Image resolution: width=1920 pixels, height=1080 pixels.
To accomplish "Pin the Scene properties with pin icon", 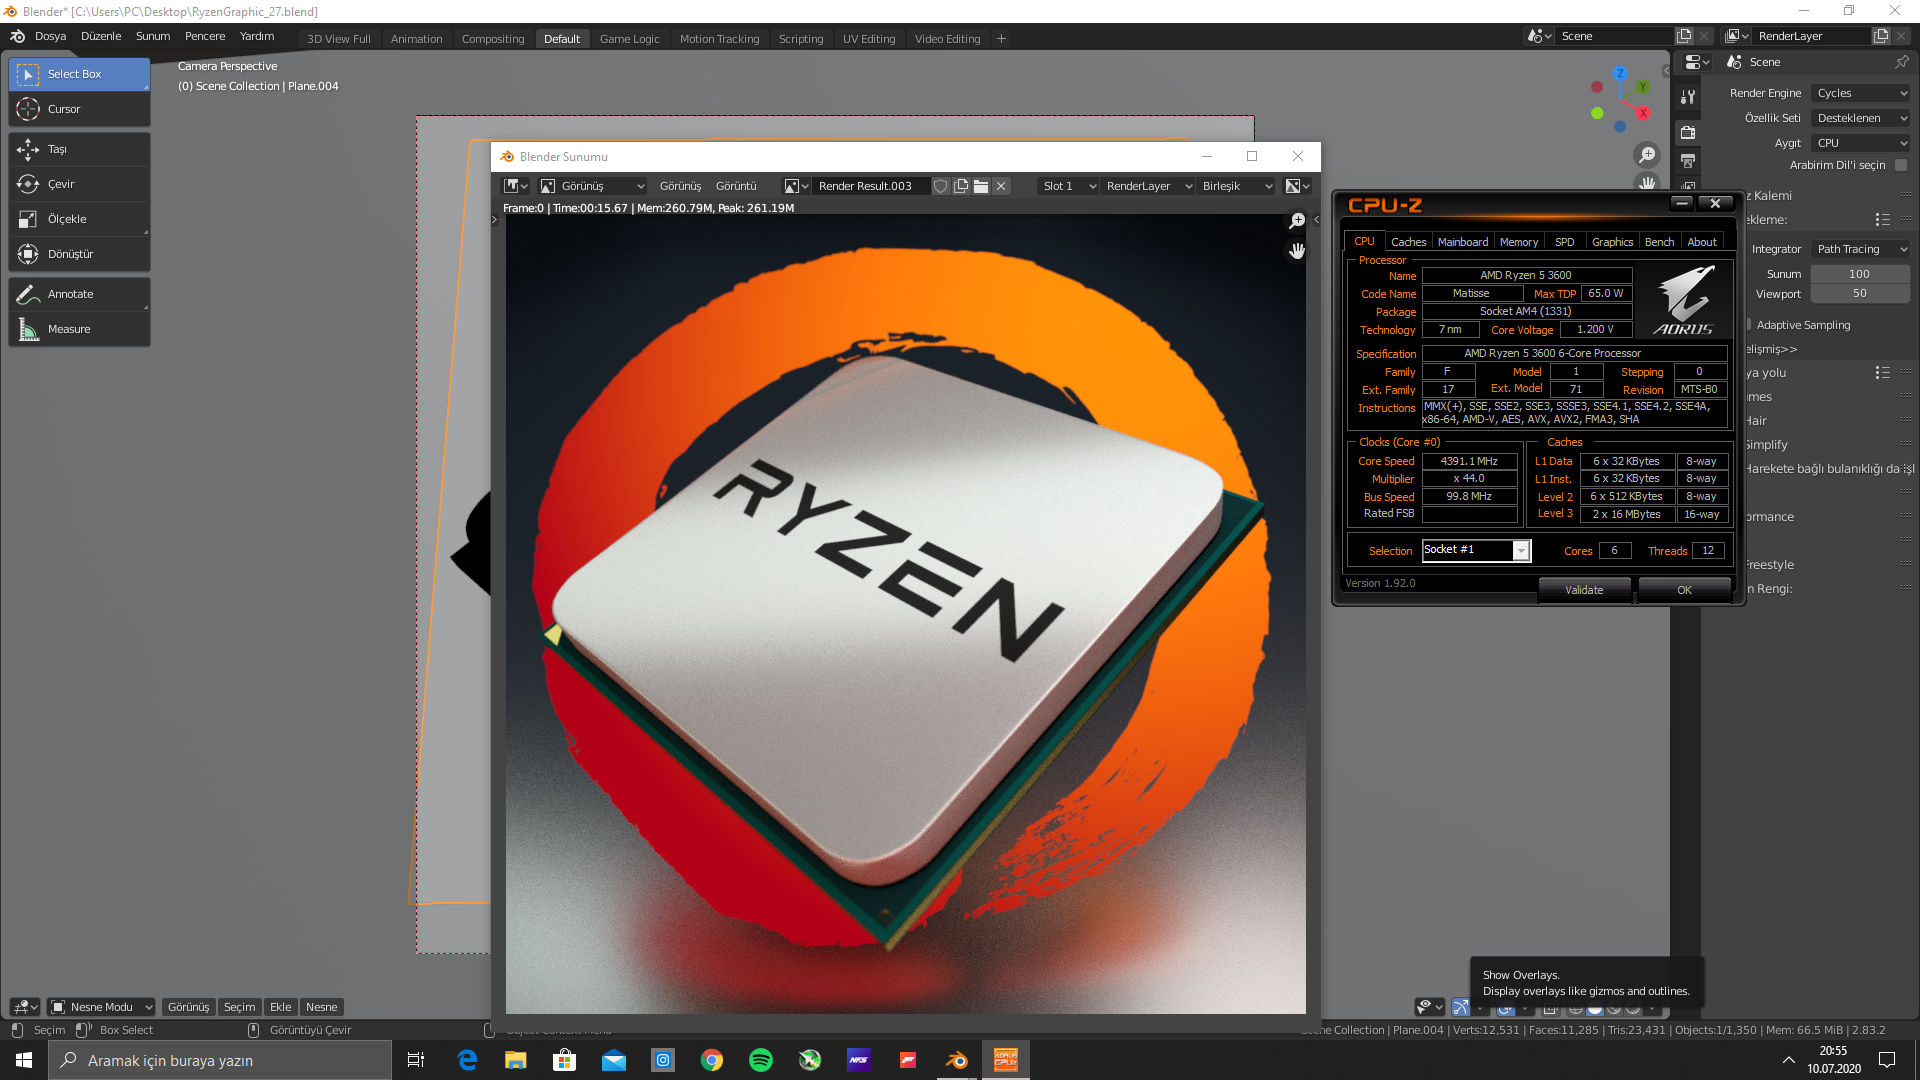I will (x=1901, y=62).
